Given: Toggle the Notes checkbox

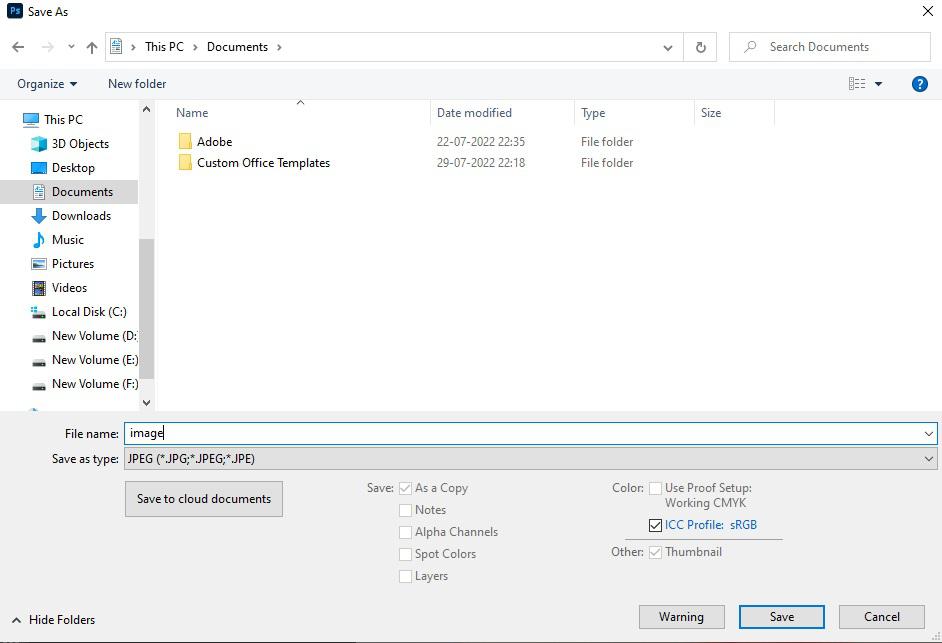Looking at the screenshot, I should click(x=406, y=510).
